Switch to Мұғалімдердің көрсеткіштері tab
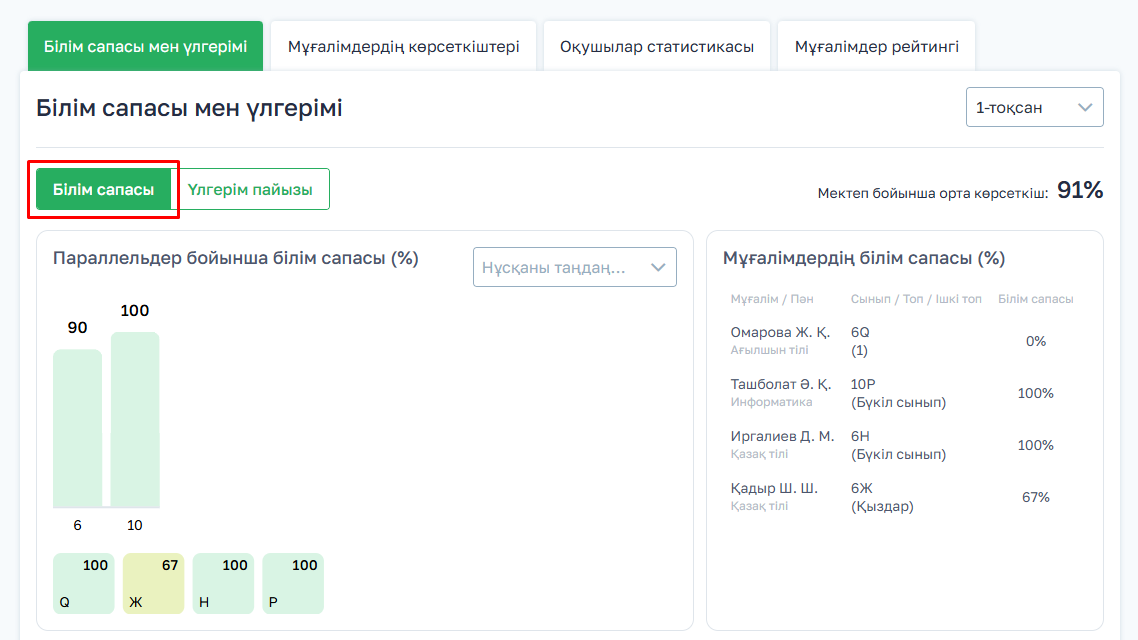1138x640 pixels. 403,47
